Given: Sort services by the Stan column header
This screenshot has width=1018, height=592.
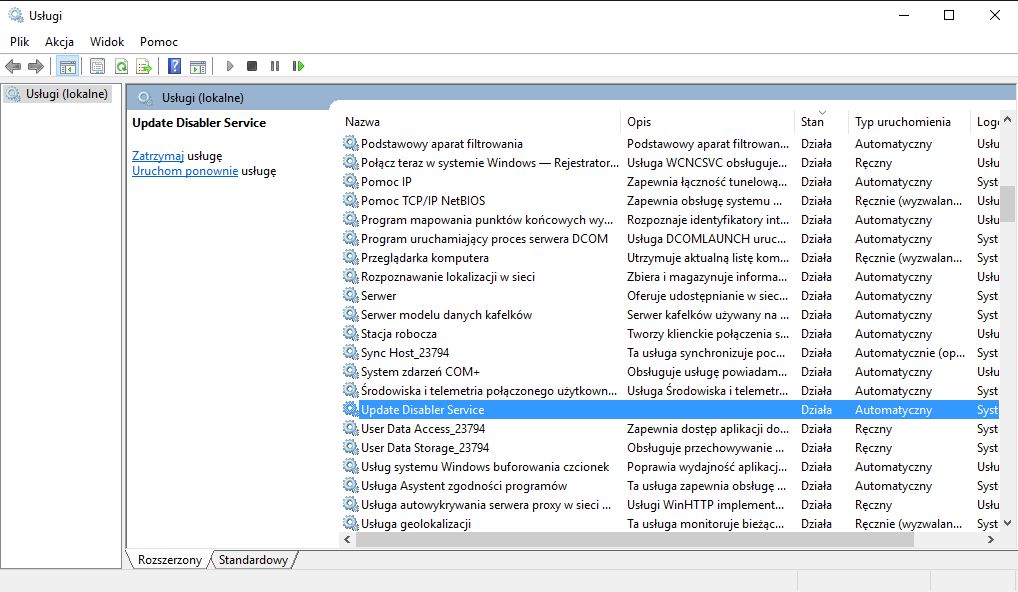Looking at the screenshot, I should 812,122.
